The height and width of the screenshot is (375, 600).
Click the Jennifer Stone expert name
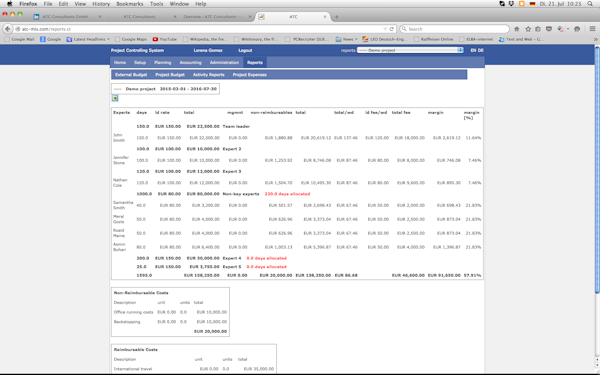121,160
